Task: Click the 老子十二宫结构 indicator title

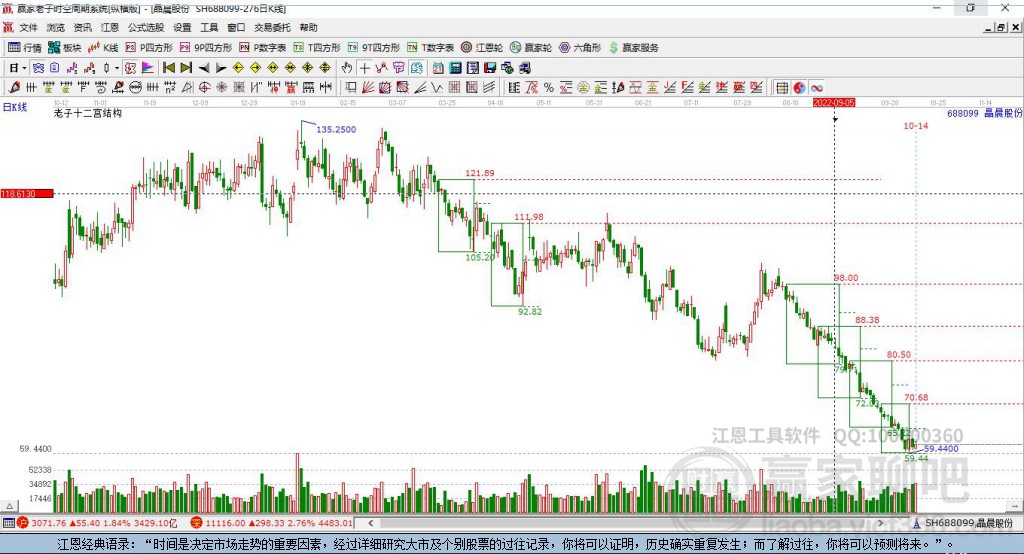Action: [88, 113]
